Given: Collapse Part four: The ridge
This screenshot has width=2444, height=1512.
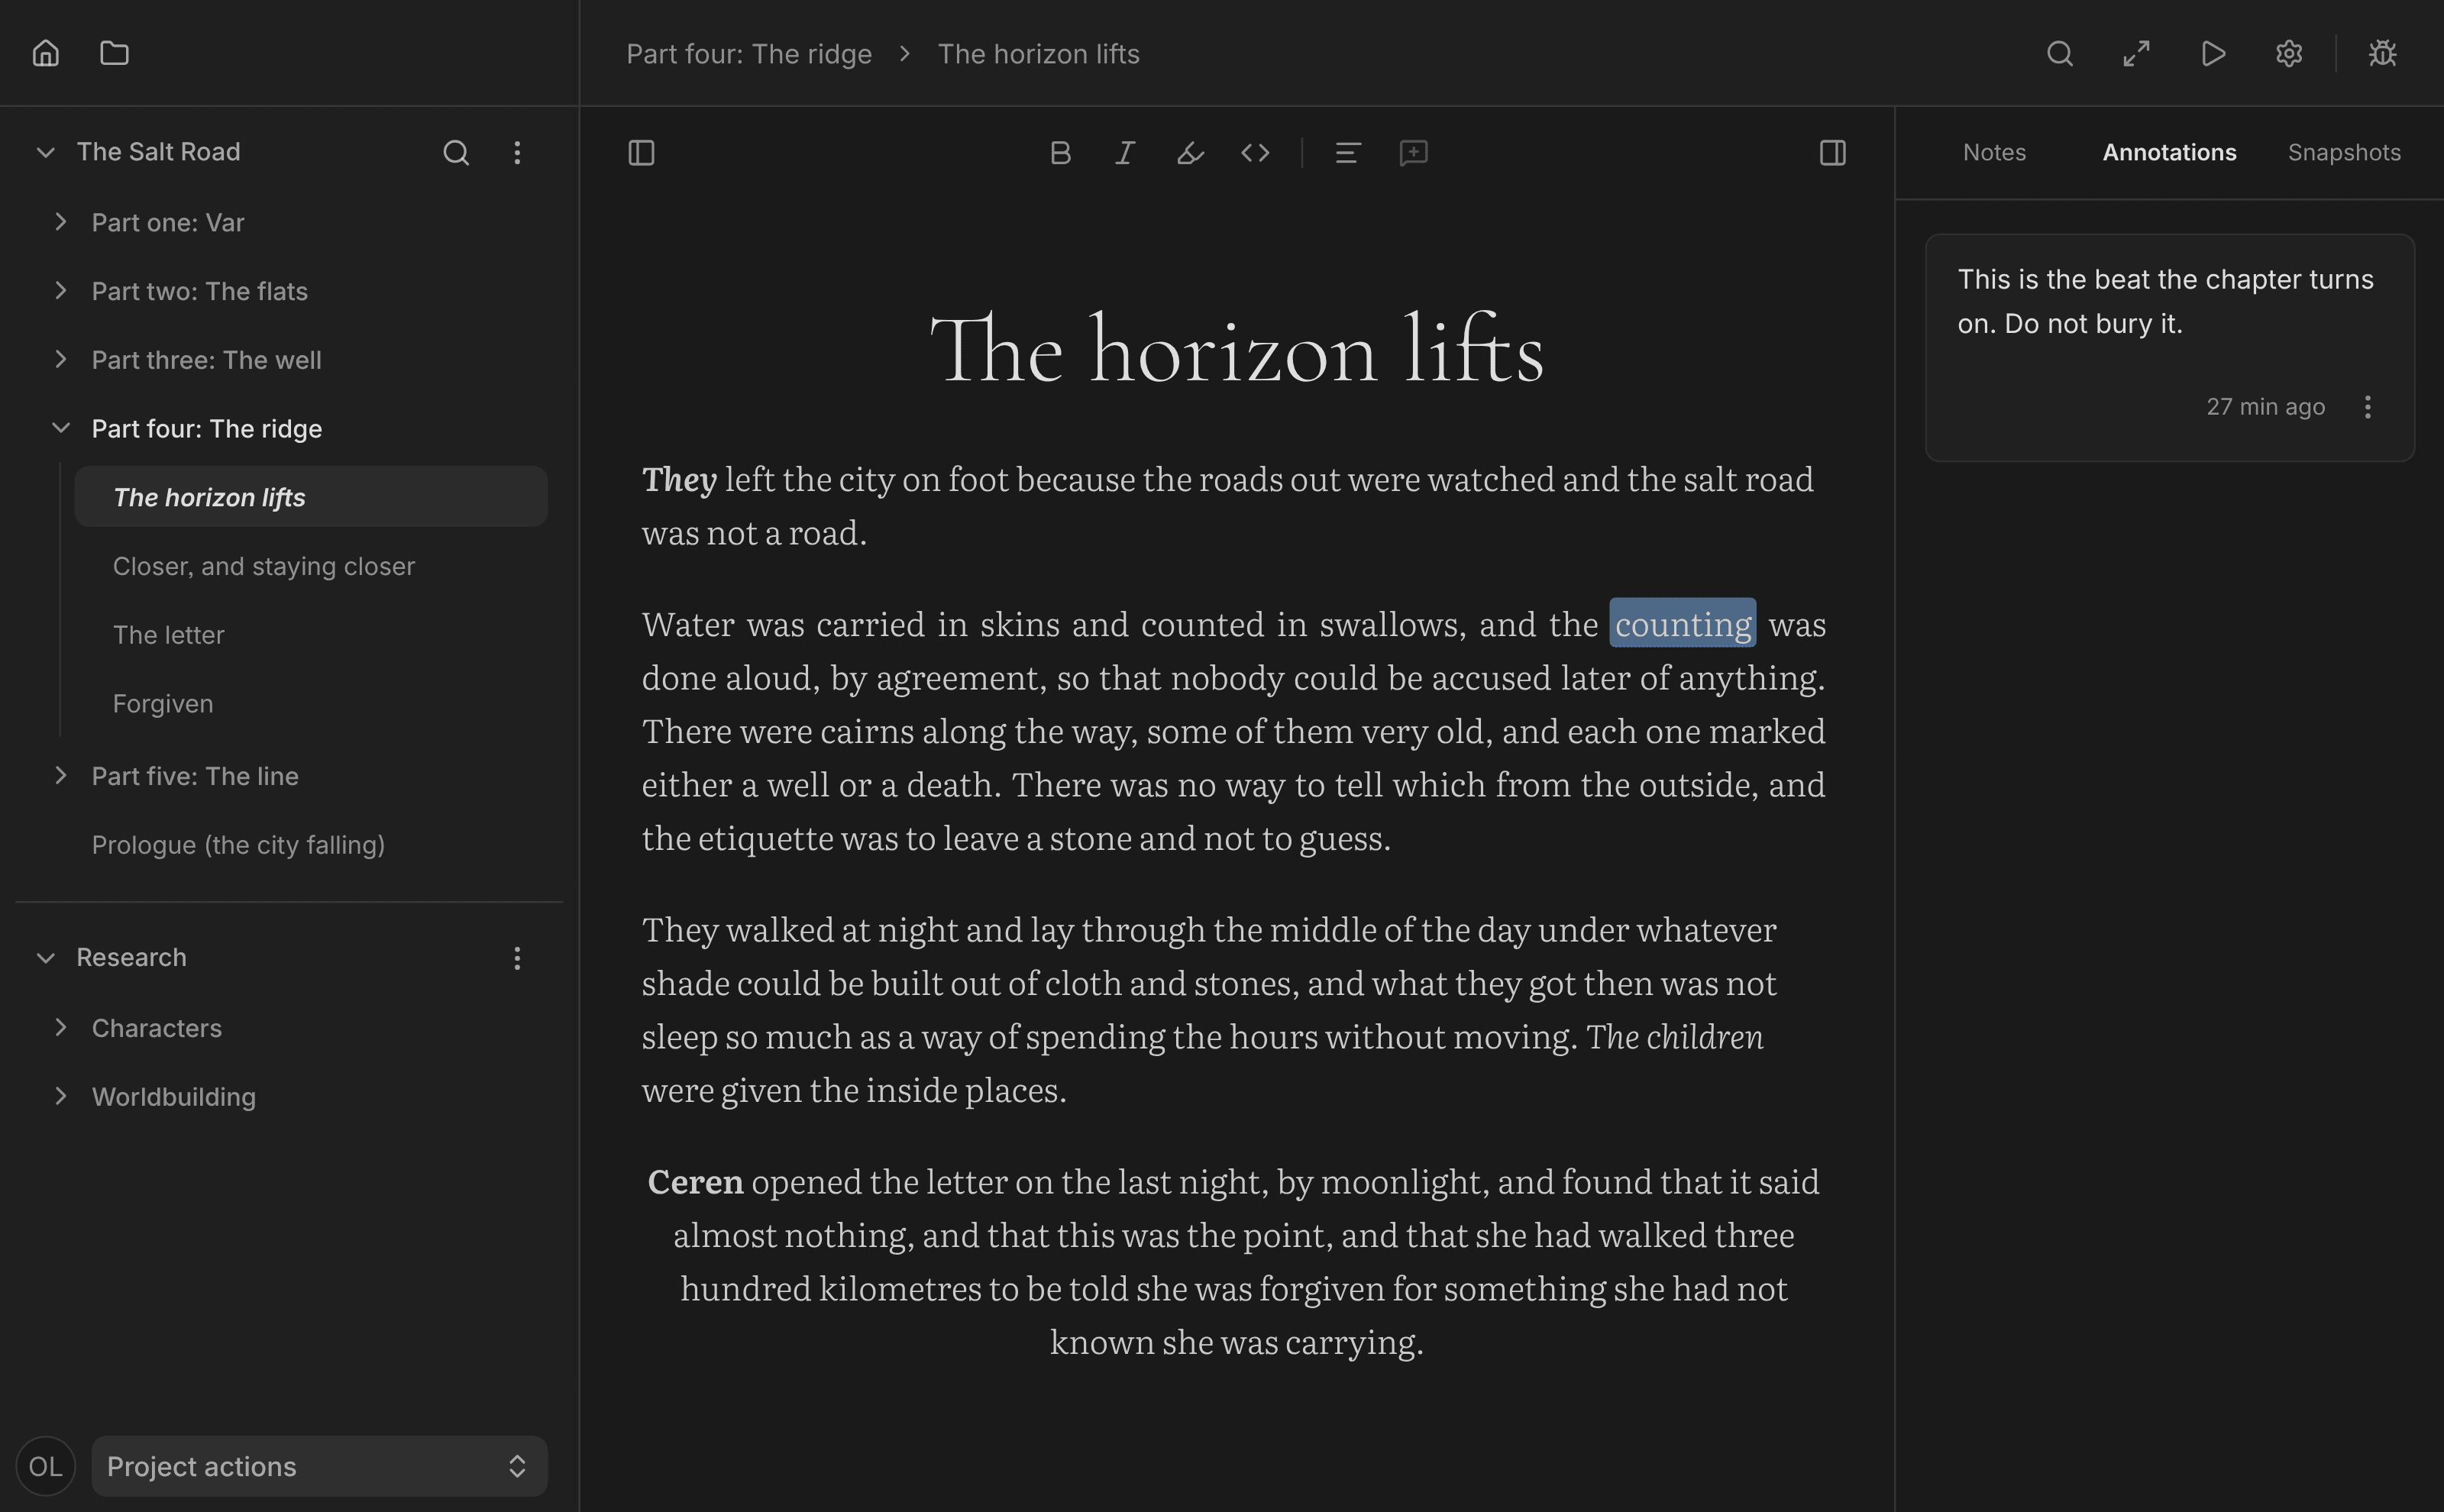Looking at the screenshot, I should (61, 428).
